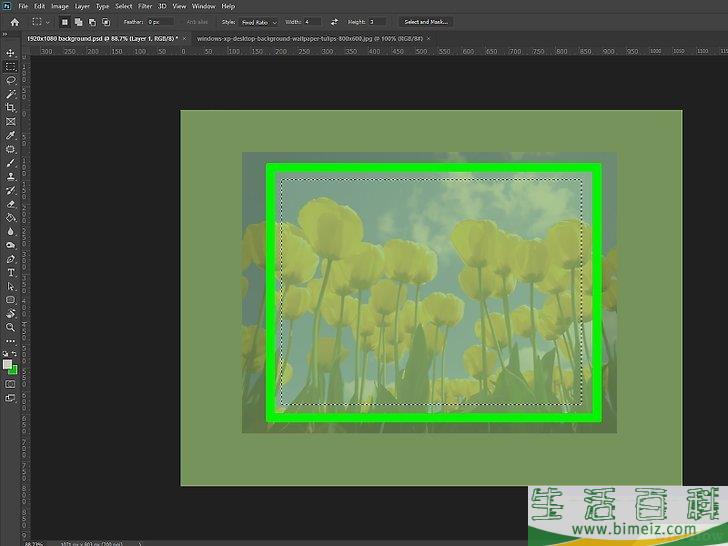Click the zoom percentage field in status bar
Viewport: 728px width, 546px height.
click(x=34, y=543)
